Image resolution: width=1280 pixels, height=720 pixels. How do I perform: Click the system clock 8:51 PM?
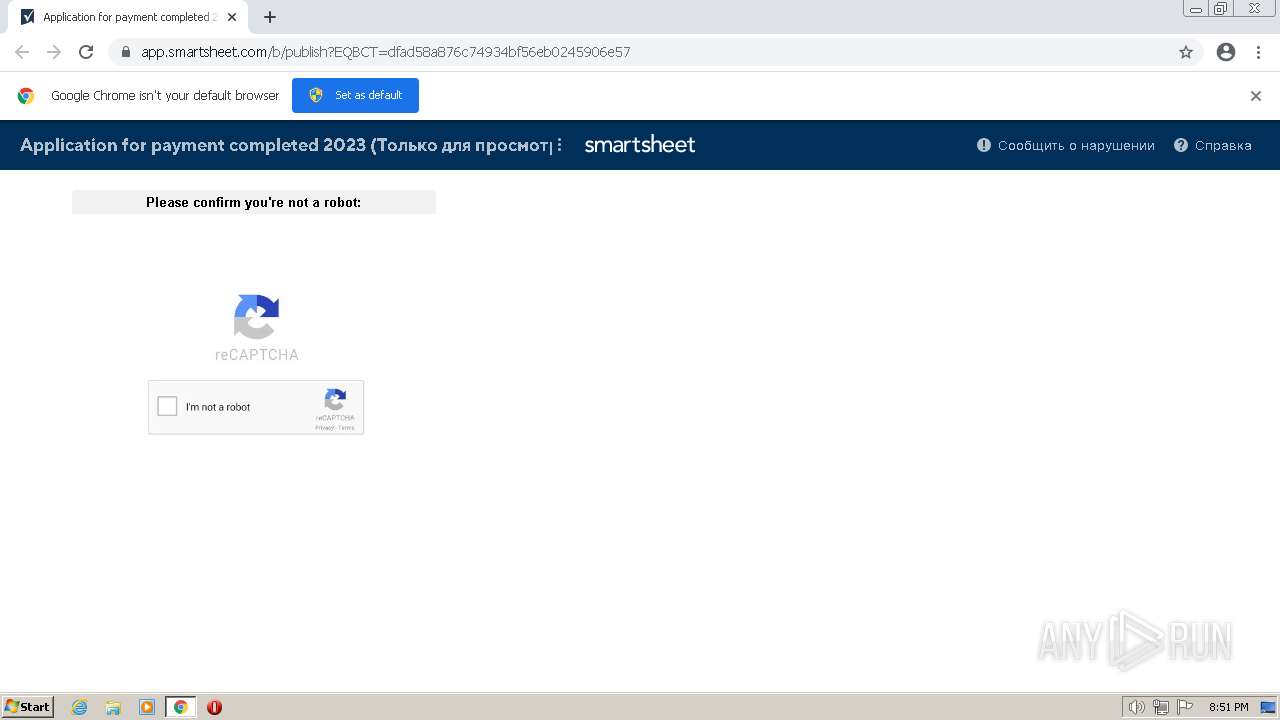click(x=1228, y=707)
